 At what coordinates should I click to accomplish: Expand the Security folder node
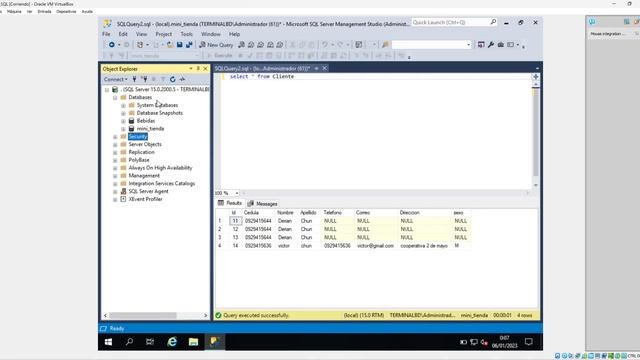[115, 137]
